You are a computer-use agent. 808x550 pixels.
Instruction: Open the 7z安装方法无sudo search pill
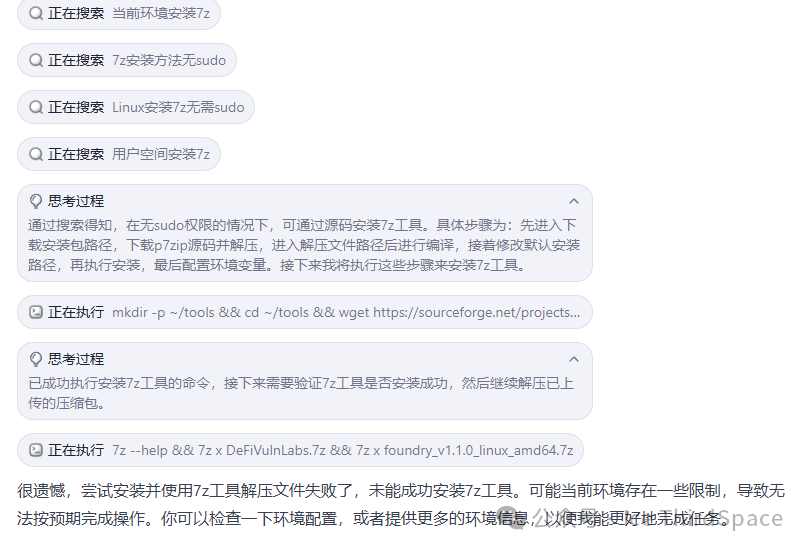(127, 60)
